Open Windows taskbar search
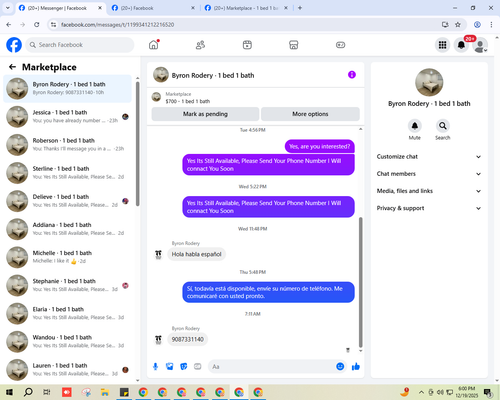 pyautogui.click(x=28, y=392)
